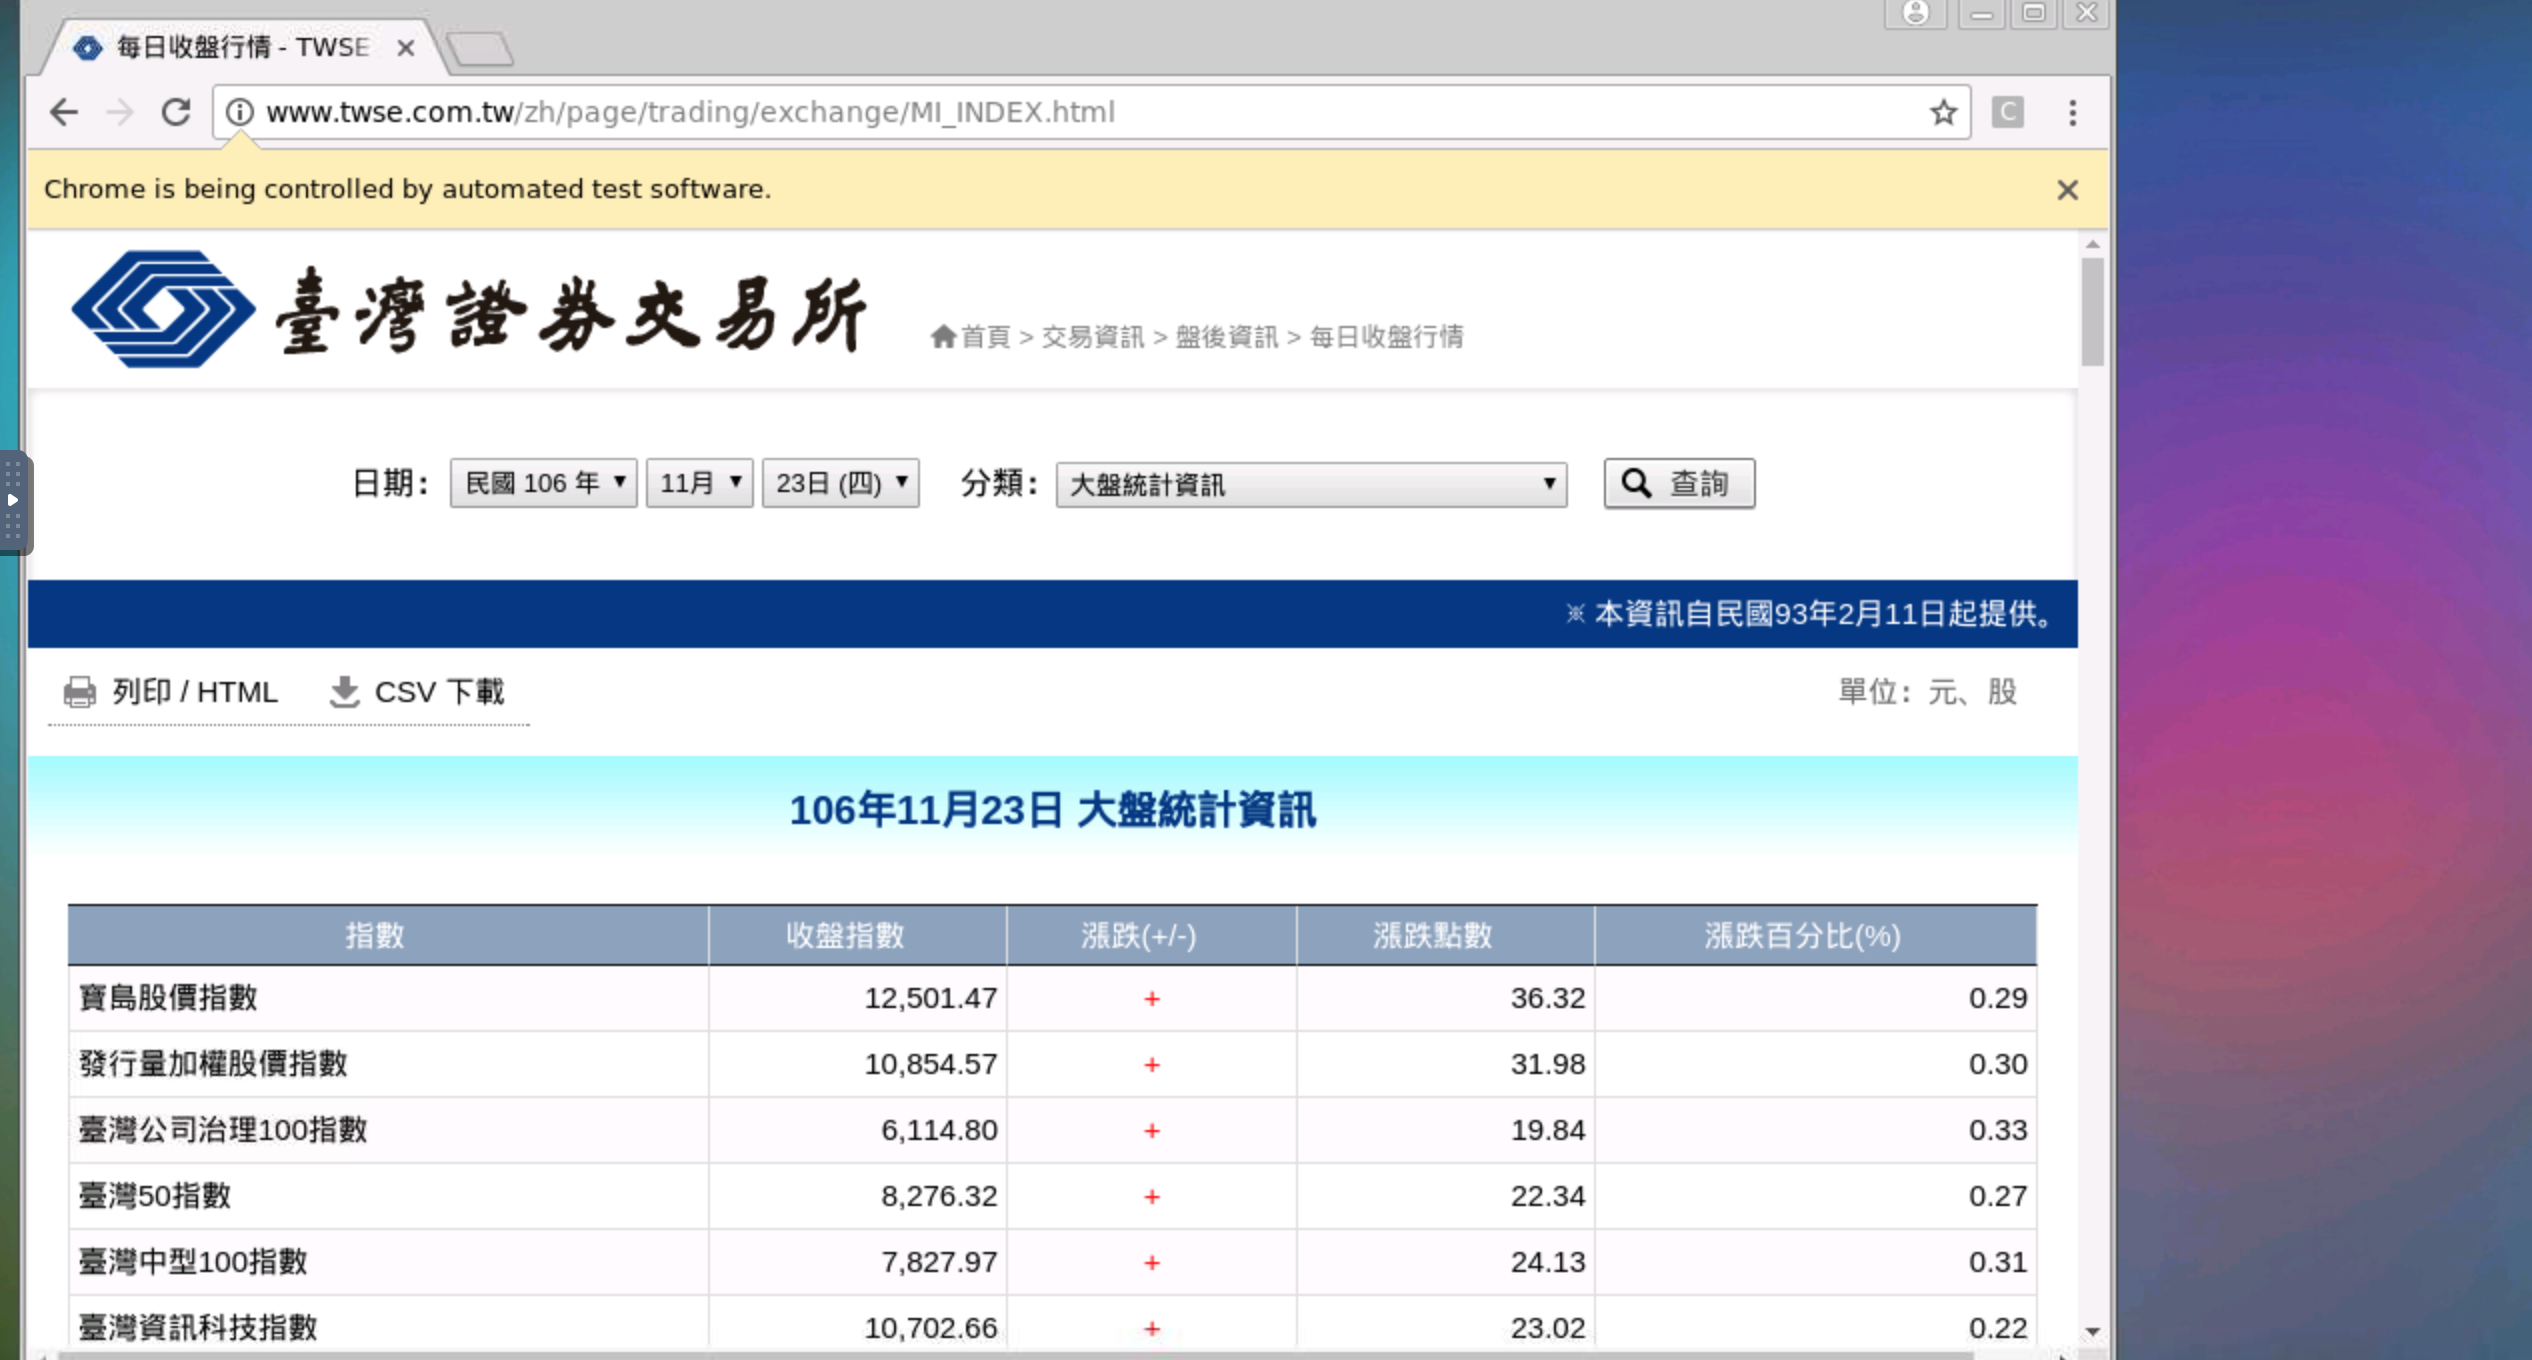This screenshot has width=2532, height=1360.
Task: Reload the page with refresh icon
Action: point(176,112)
